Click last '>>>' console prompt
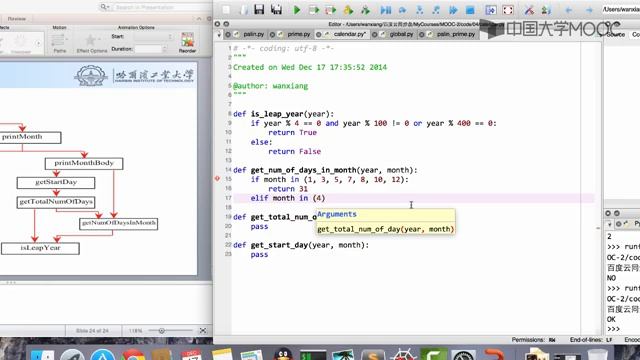 (x=613, y=329)
